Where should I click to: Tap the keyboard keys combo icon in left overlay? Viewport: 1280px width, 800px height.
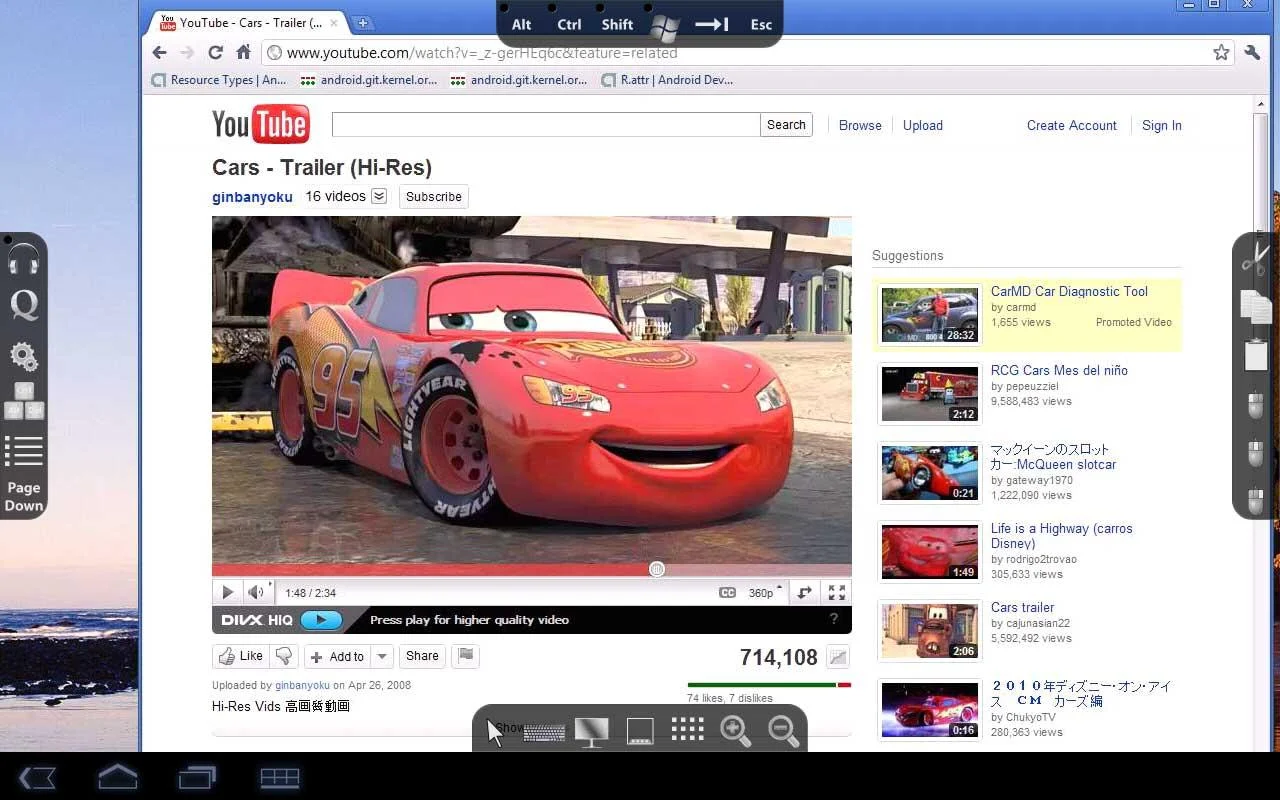(24, 401)
